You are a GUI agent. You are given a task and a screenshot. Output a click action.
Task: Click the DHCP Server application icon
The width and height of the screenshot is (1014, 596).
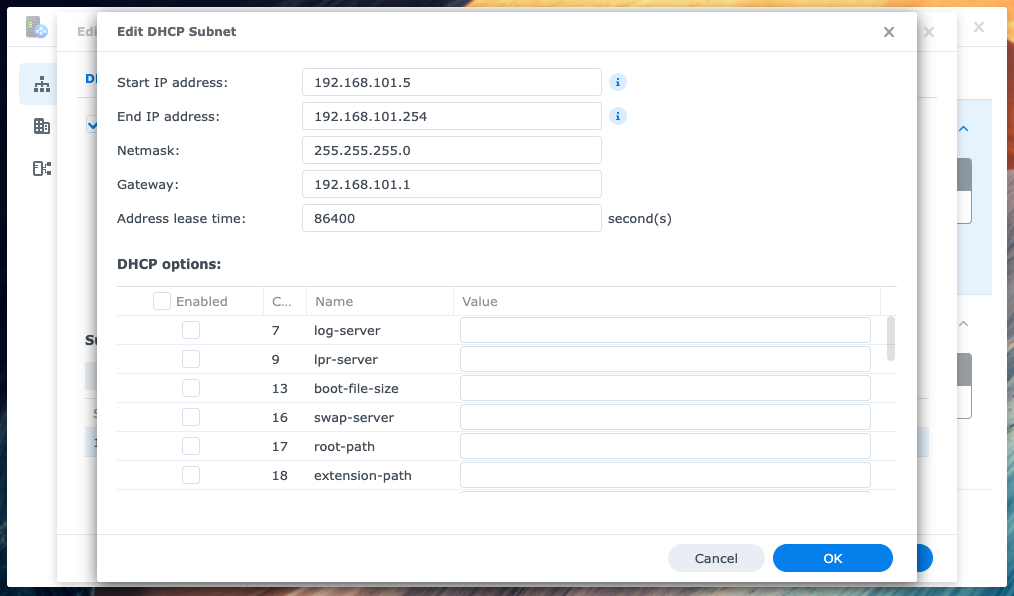tap(37, 27)
